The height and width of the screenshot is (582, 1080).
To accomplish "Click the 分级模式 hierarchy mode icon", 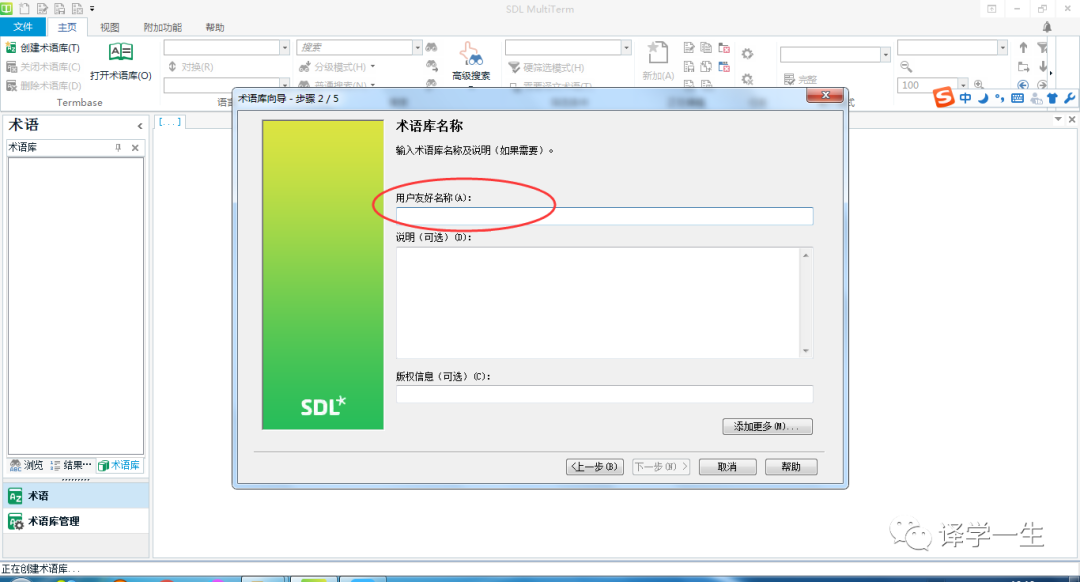I will coord(304,67).
